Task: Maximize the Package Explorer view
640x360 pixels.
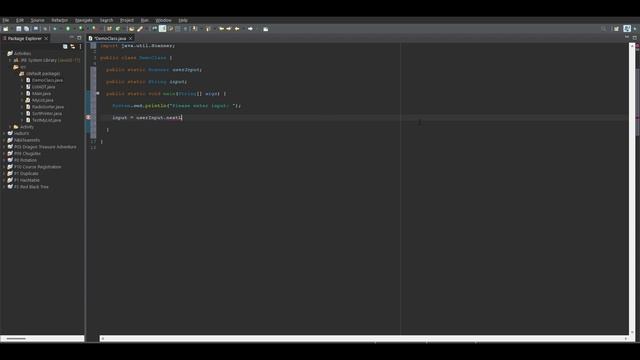Action: pos(79,38)
